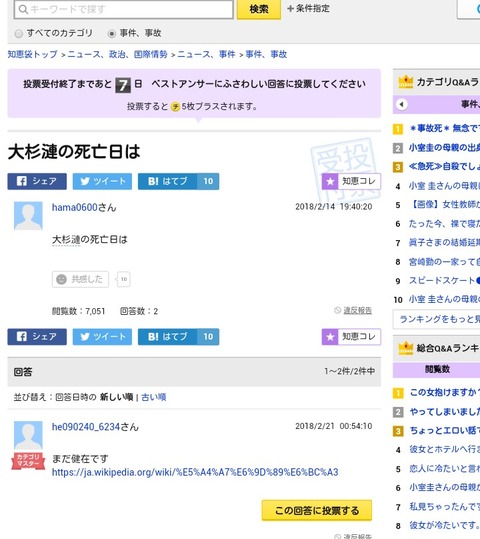Open the ja.wikipedia.org link in the answer
Screen dimensions: 480x539
[x=195, y=472]
